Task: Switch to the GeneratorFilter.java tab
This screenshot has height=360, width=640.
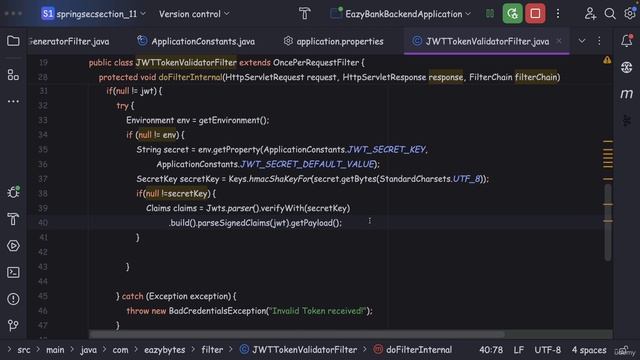Action: click(x=69, y=41)
